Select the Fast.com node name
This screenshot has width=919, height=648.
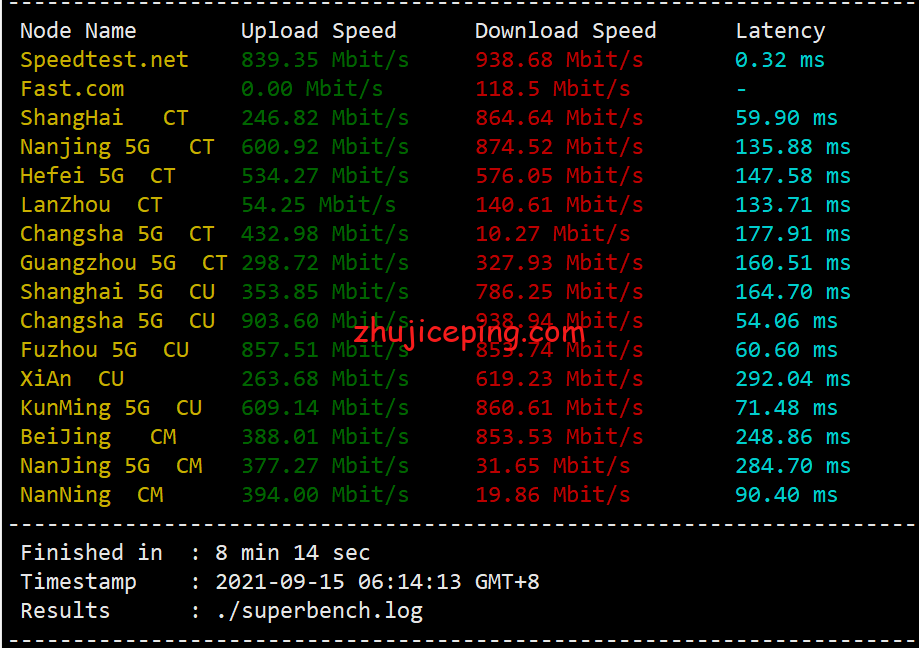click(x=72, y=89)
